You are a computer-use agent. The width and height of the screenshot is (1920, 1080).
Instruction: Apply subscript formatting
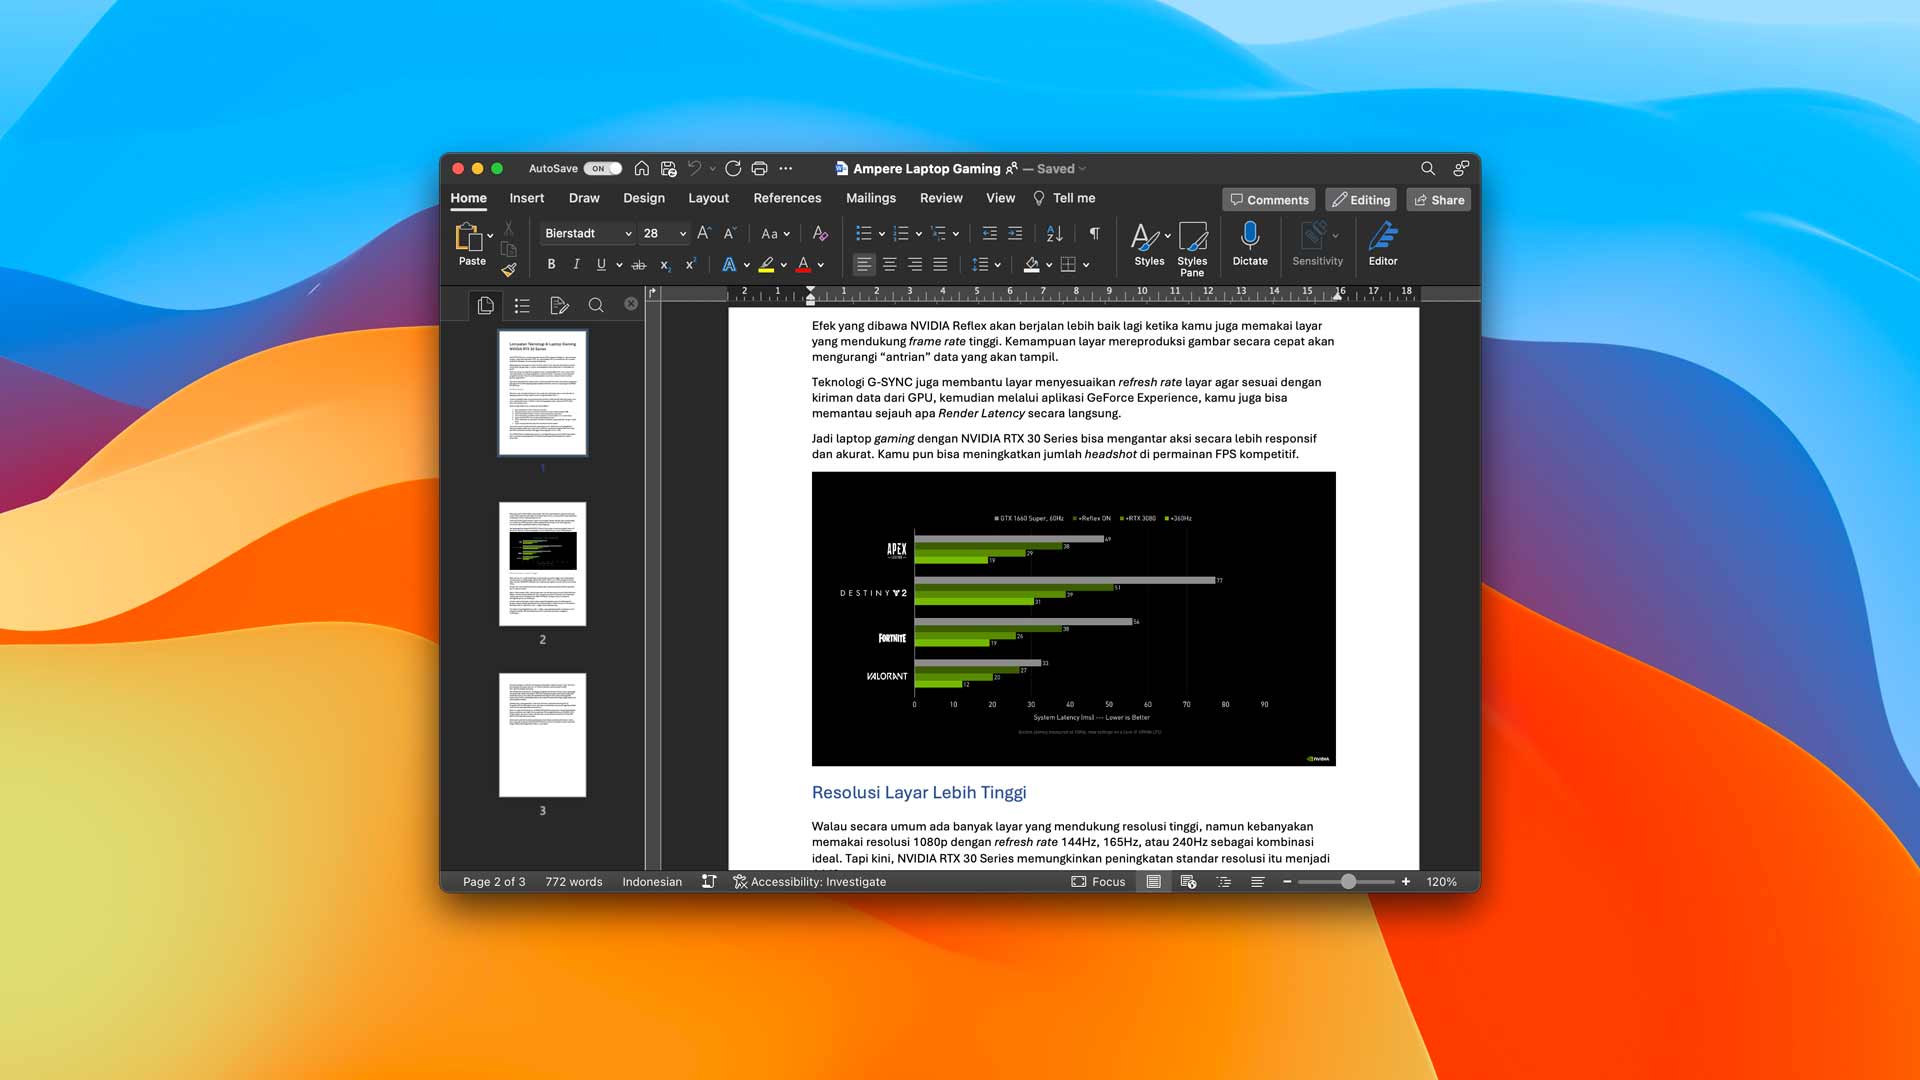665,265
